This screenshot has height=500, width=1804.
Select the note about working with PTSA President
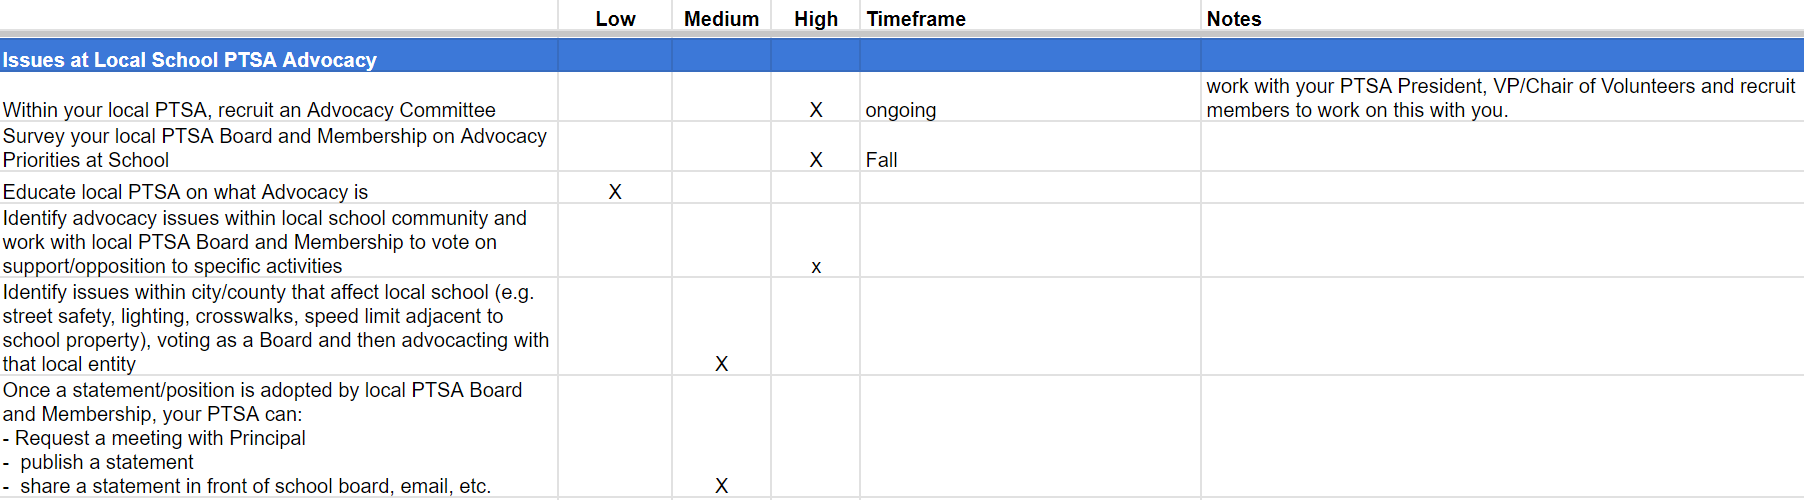[1500, 98]
